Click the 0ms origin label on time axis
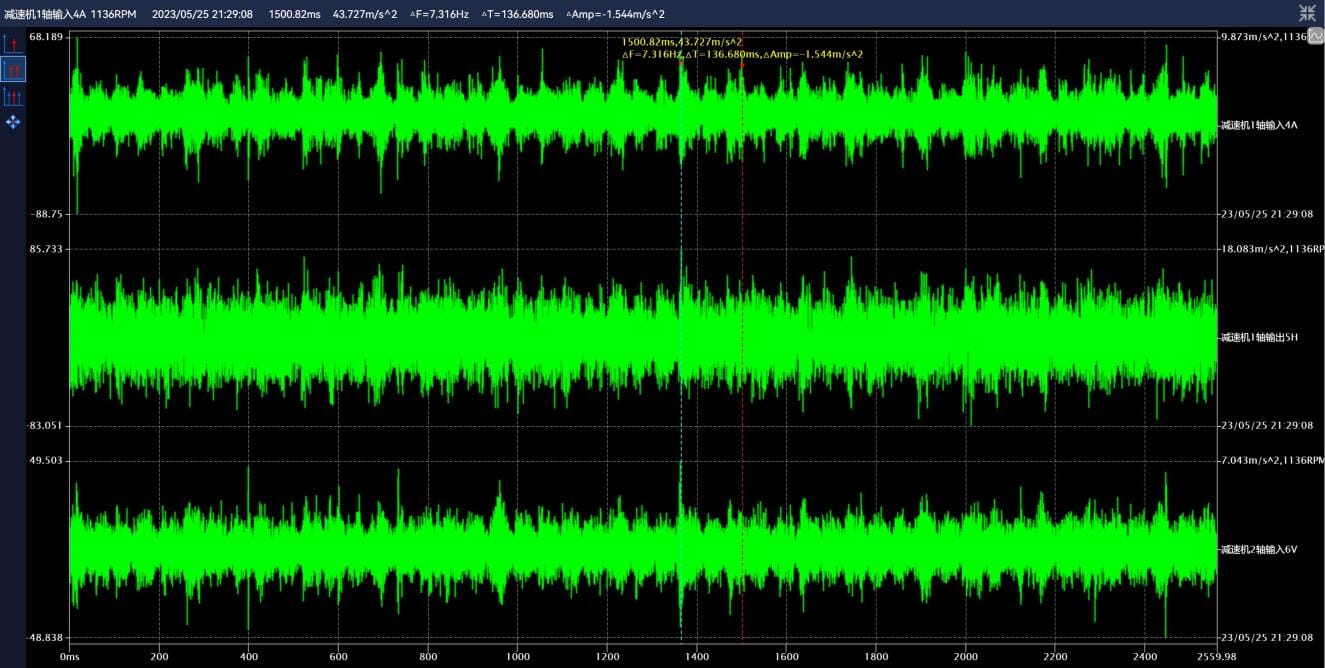This screenshot has width=1325, height=668. coord(69,657)
